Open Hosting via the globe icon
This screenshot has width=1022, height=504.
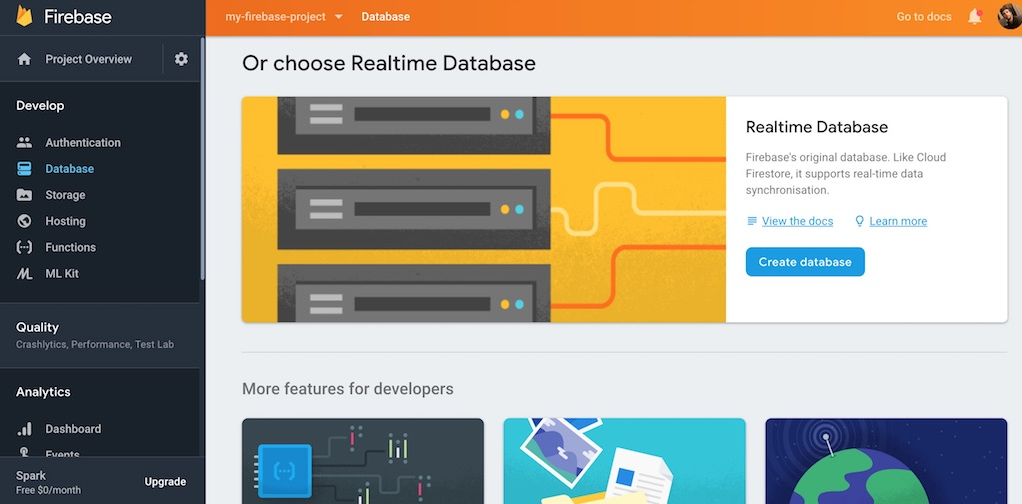pos(24,221)
